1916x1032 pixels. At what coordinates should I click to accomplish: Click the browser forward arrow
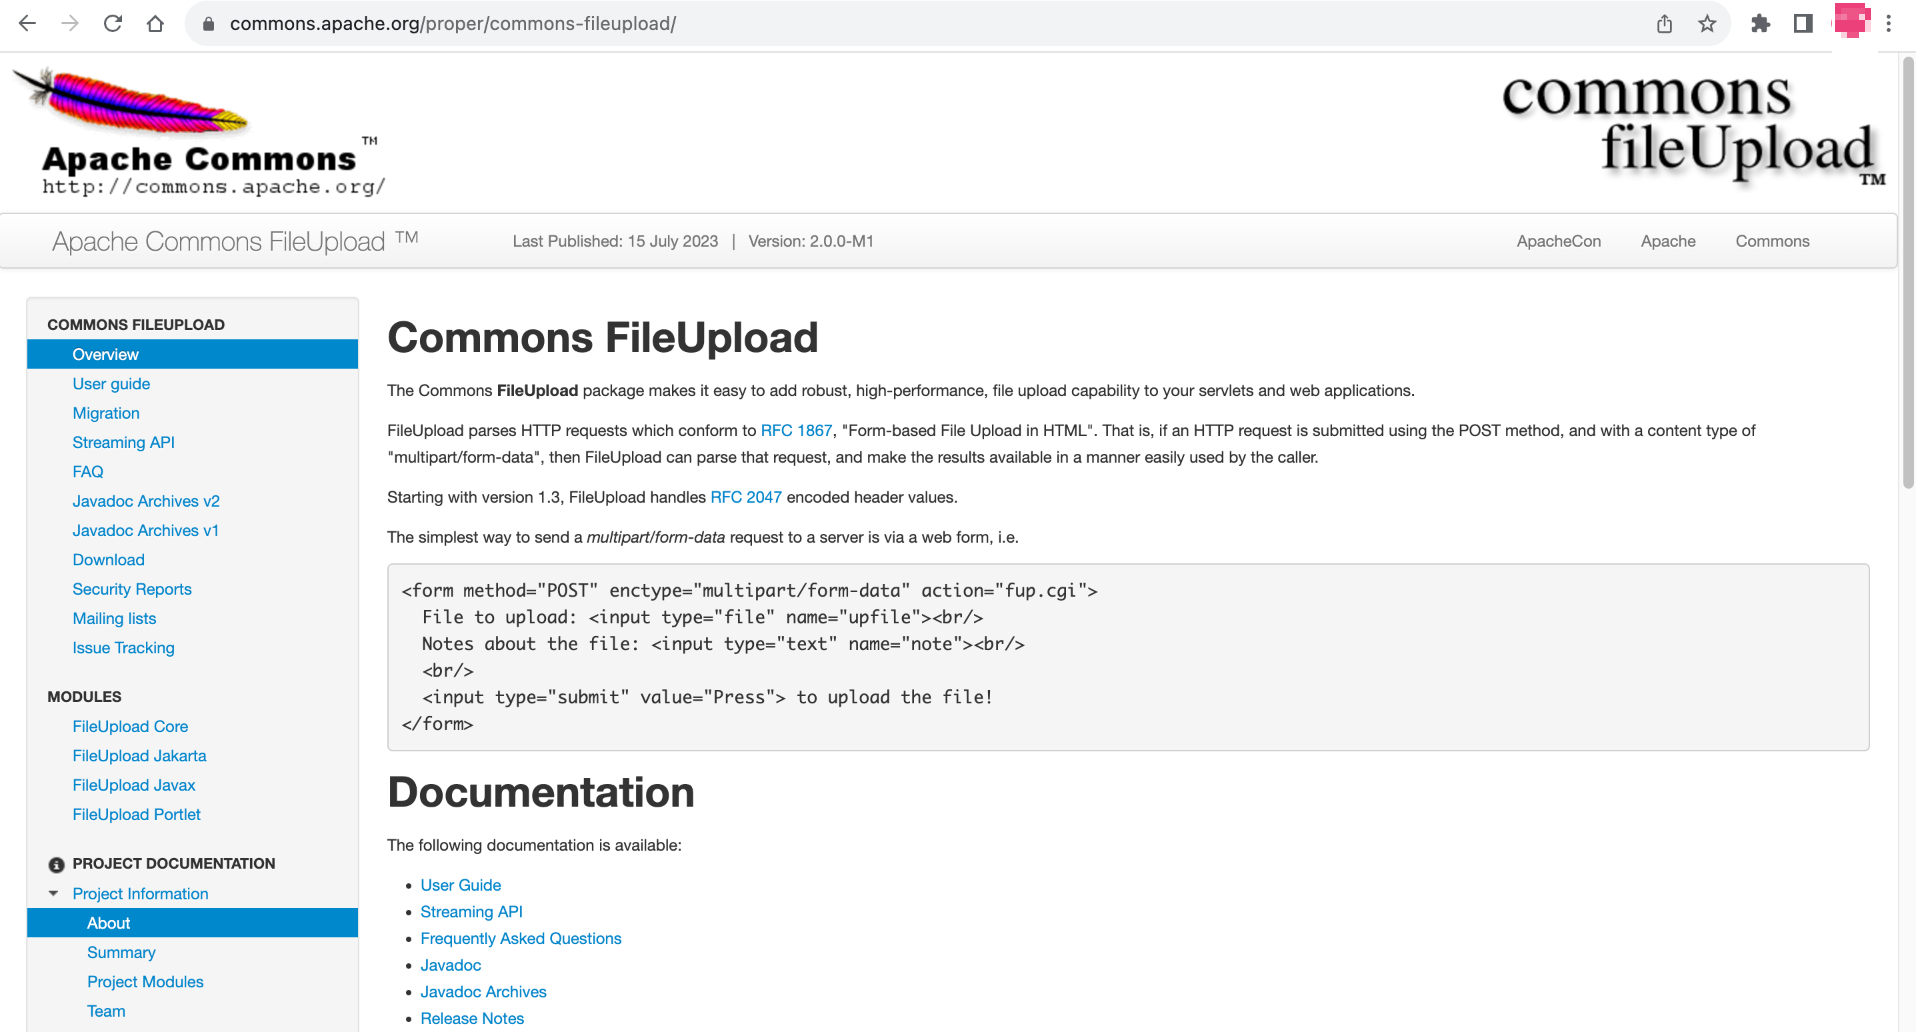coord(70,23)
